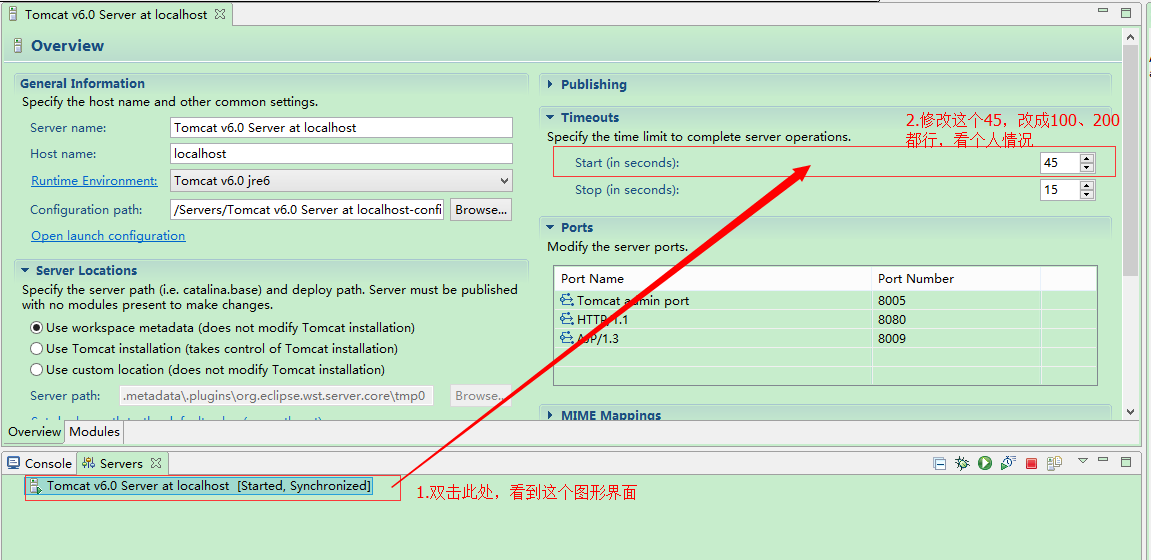Select the Servers tab

point(121,463)
